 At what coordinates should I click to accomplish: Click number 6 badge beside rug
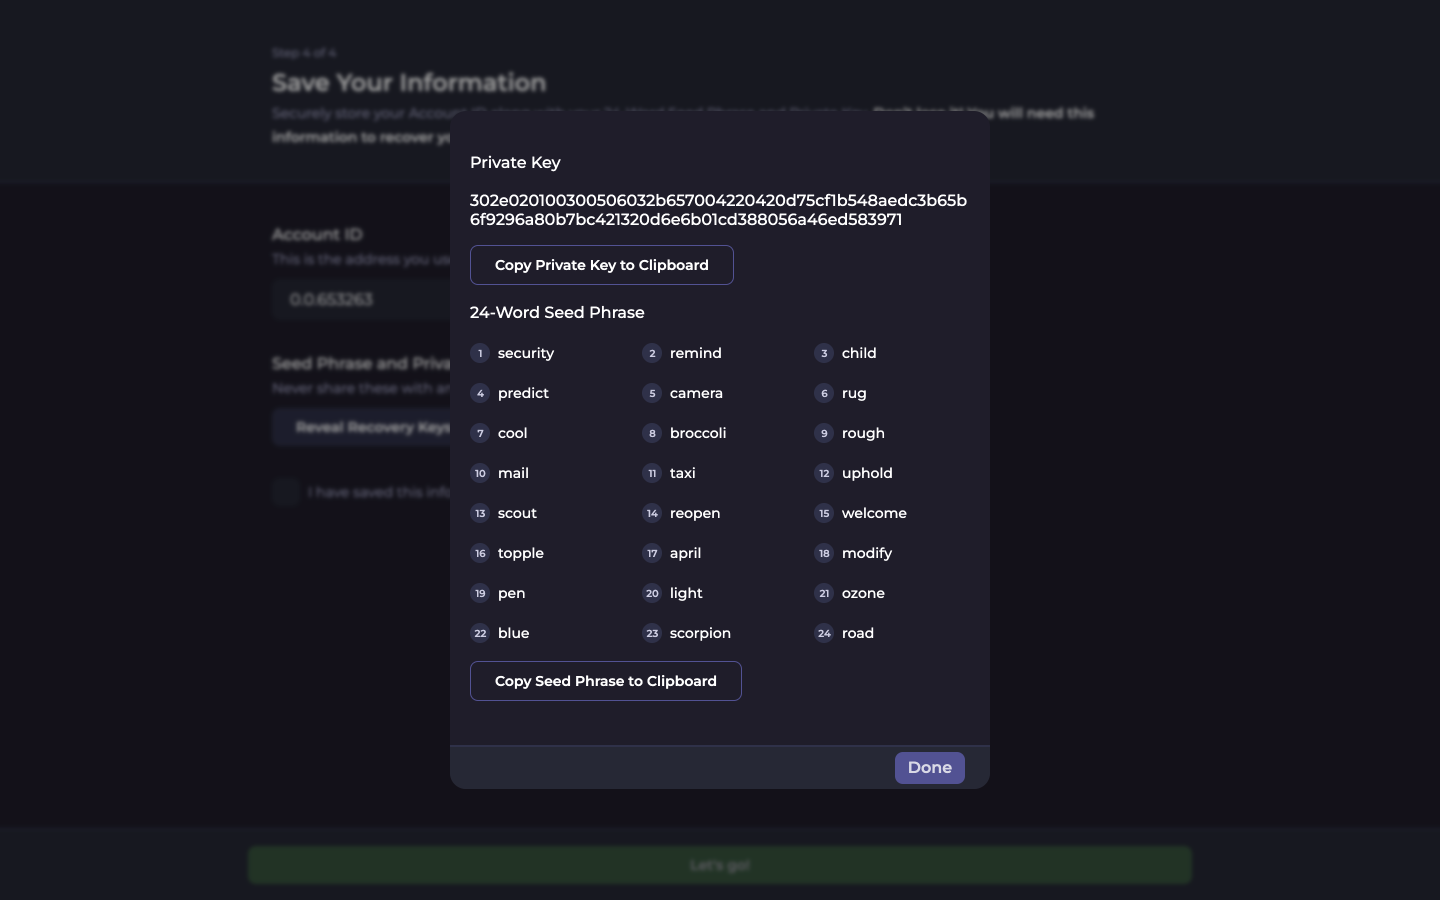[x=824, y=393]
